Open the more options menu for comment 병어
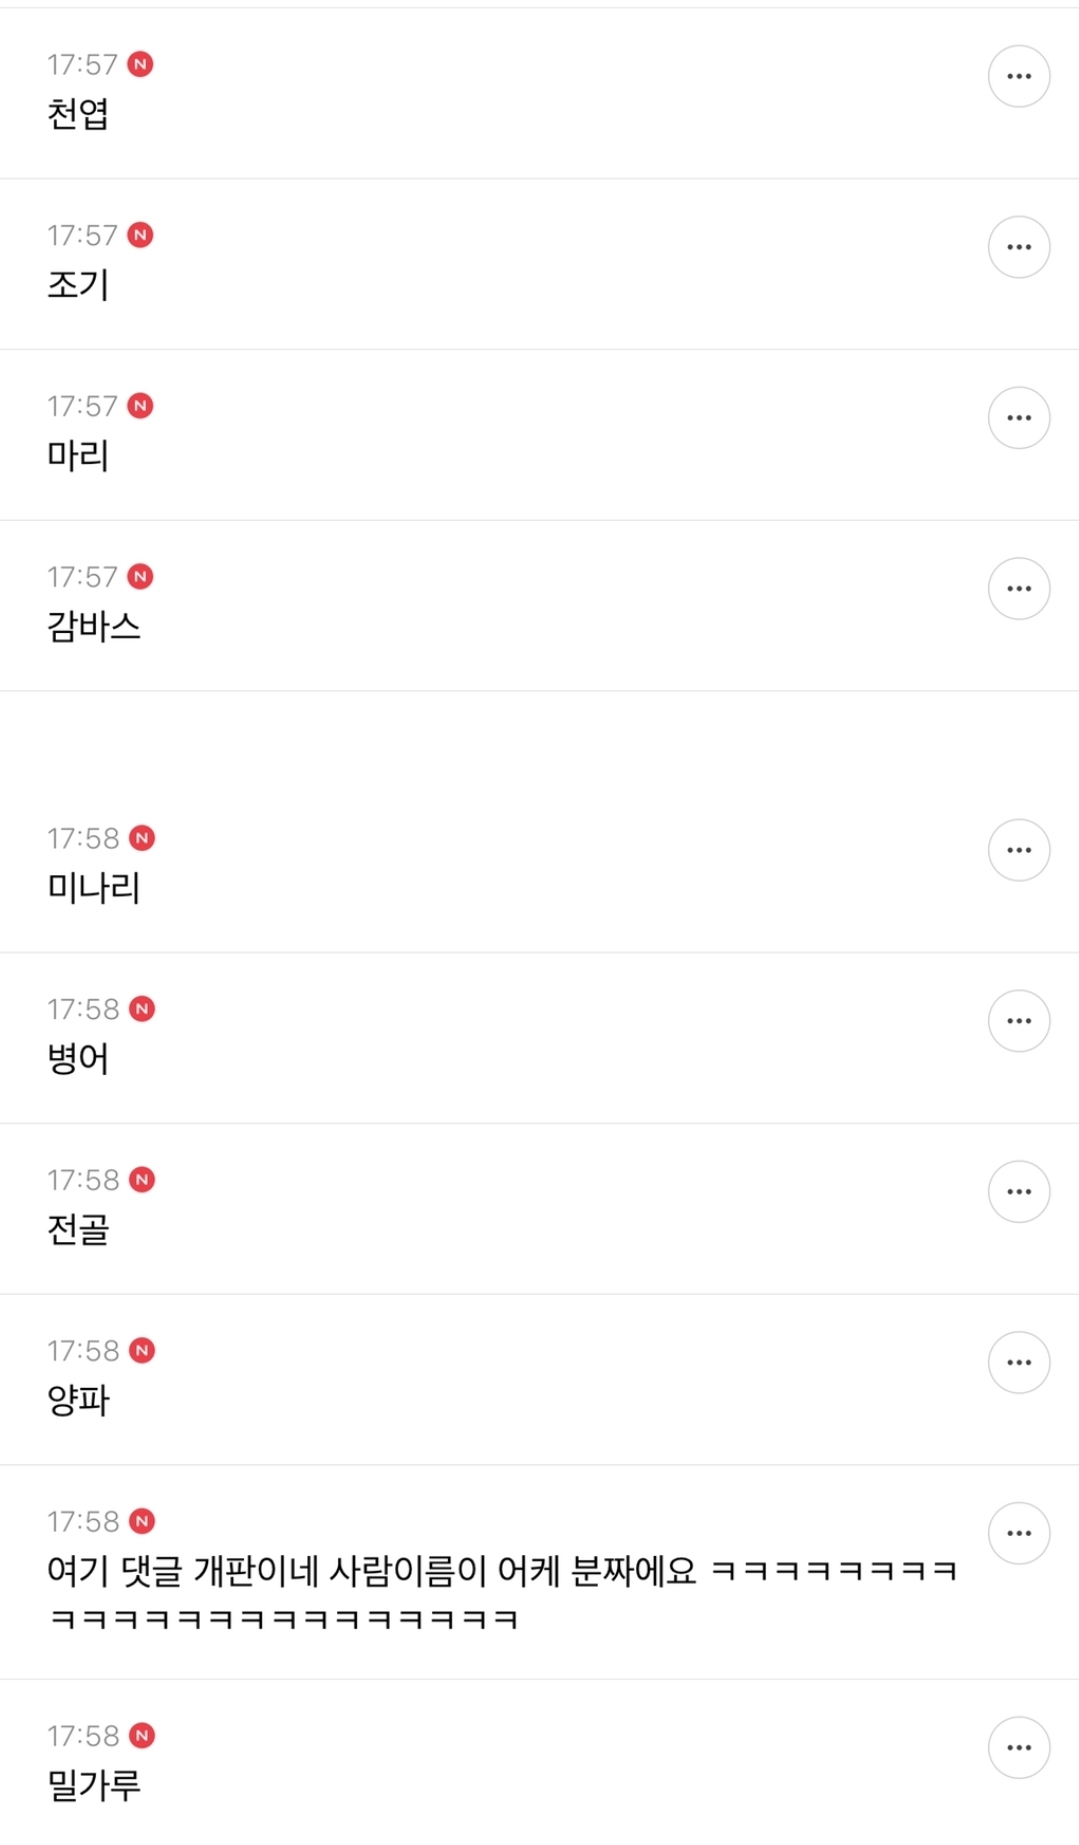 pos(1018,1021)
